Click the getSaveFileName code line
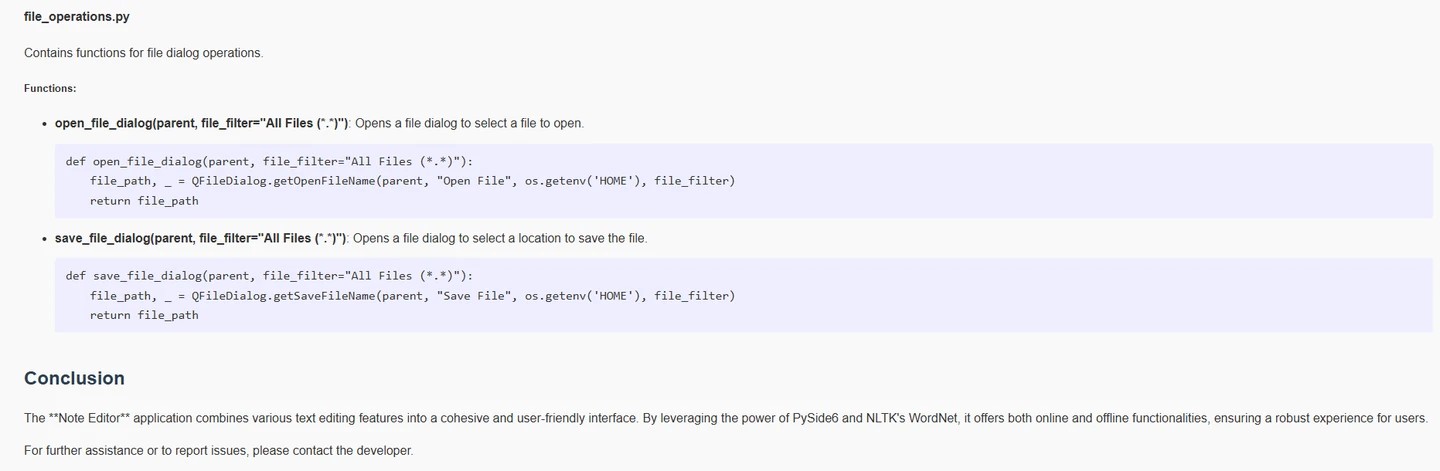The image size is (1440, 471). click(412, 296)
